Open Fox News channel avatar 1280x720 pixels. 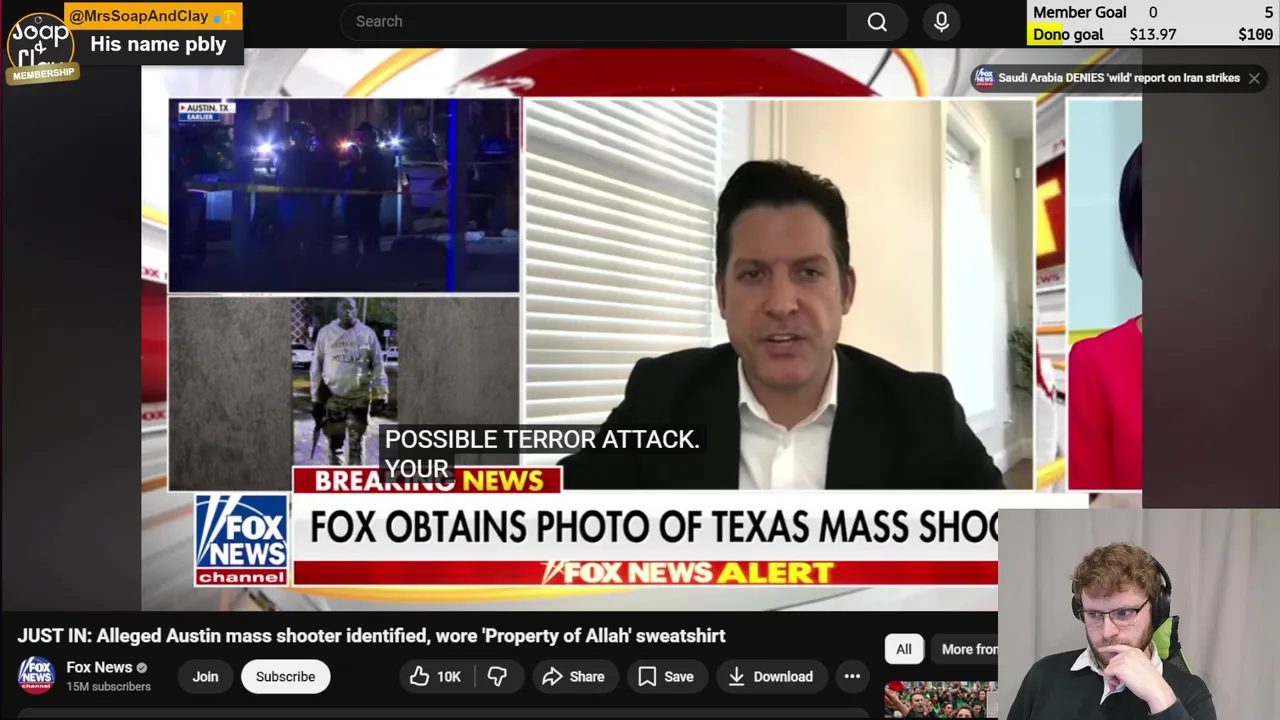click(36, 676)
